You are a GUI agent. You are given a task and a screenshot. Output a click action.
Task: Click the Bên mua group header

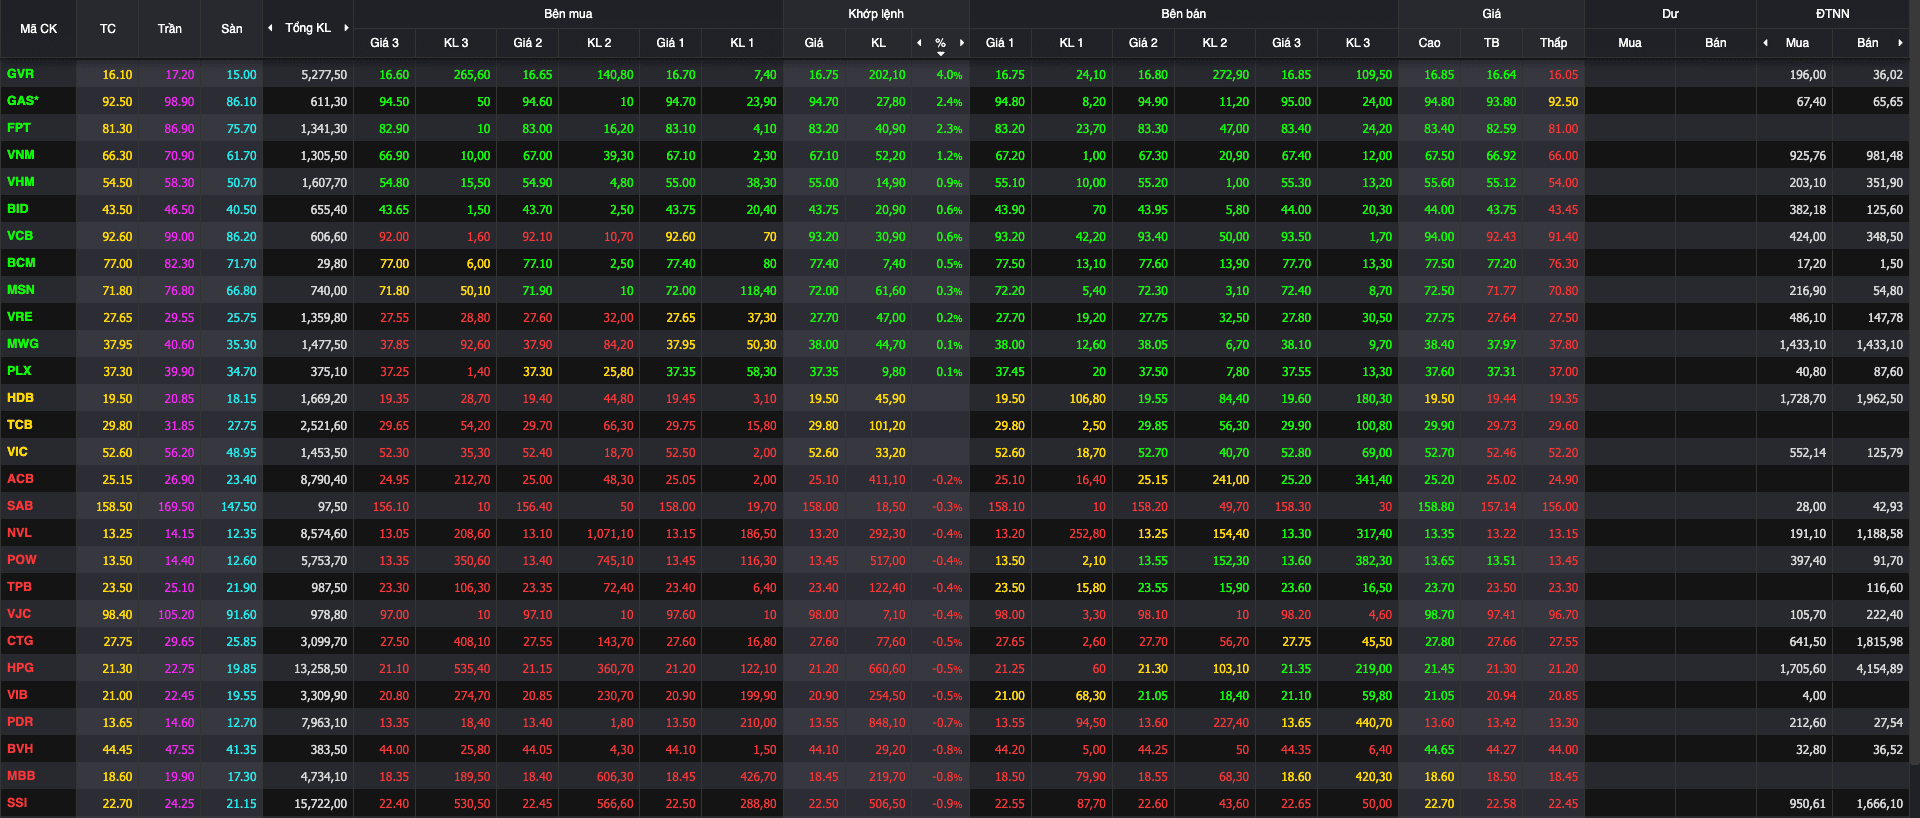click(x=568, y=14)
